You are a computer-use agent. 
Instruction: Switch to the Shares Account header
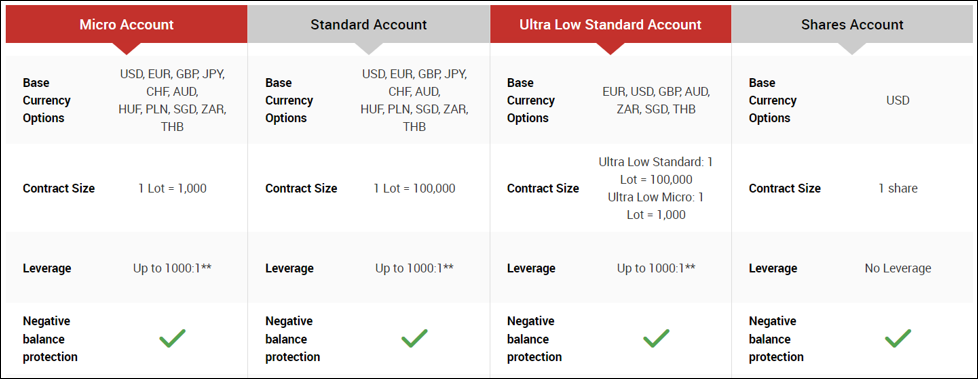852,25
